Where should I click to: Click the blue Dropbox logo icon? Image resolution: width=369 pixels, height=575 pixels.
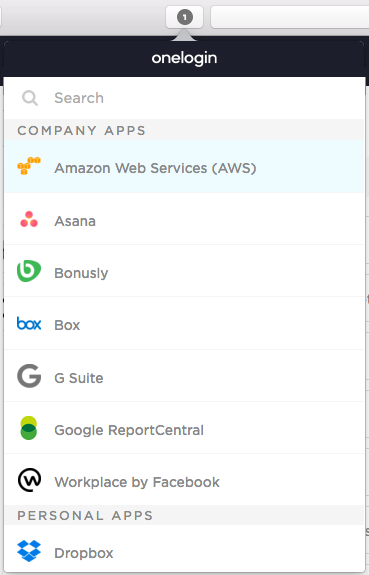[x=29, y=551]
